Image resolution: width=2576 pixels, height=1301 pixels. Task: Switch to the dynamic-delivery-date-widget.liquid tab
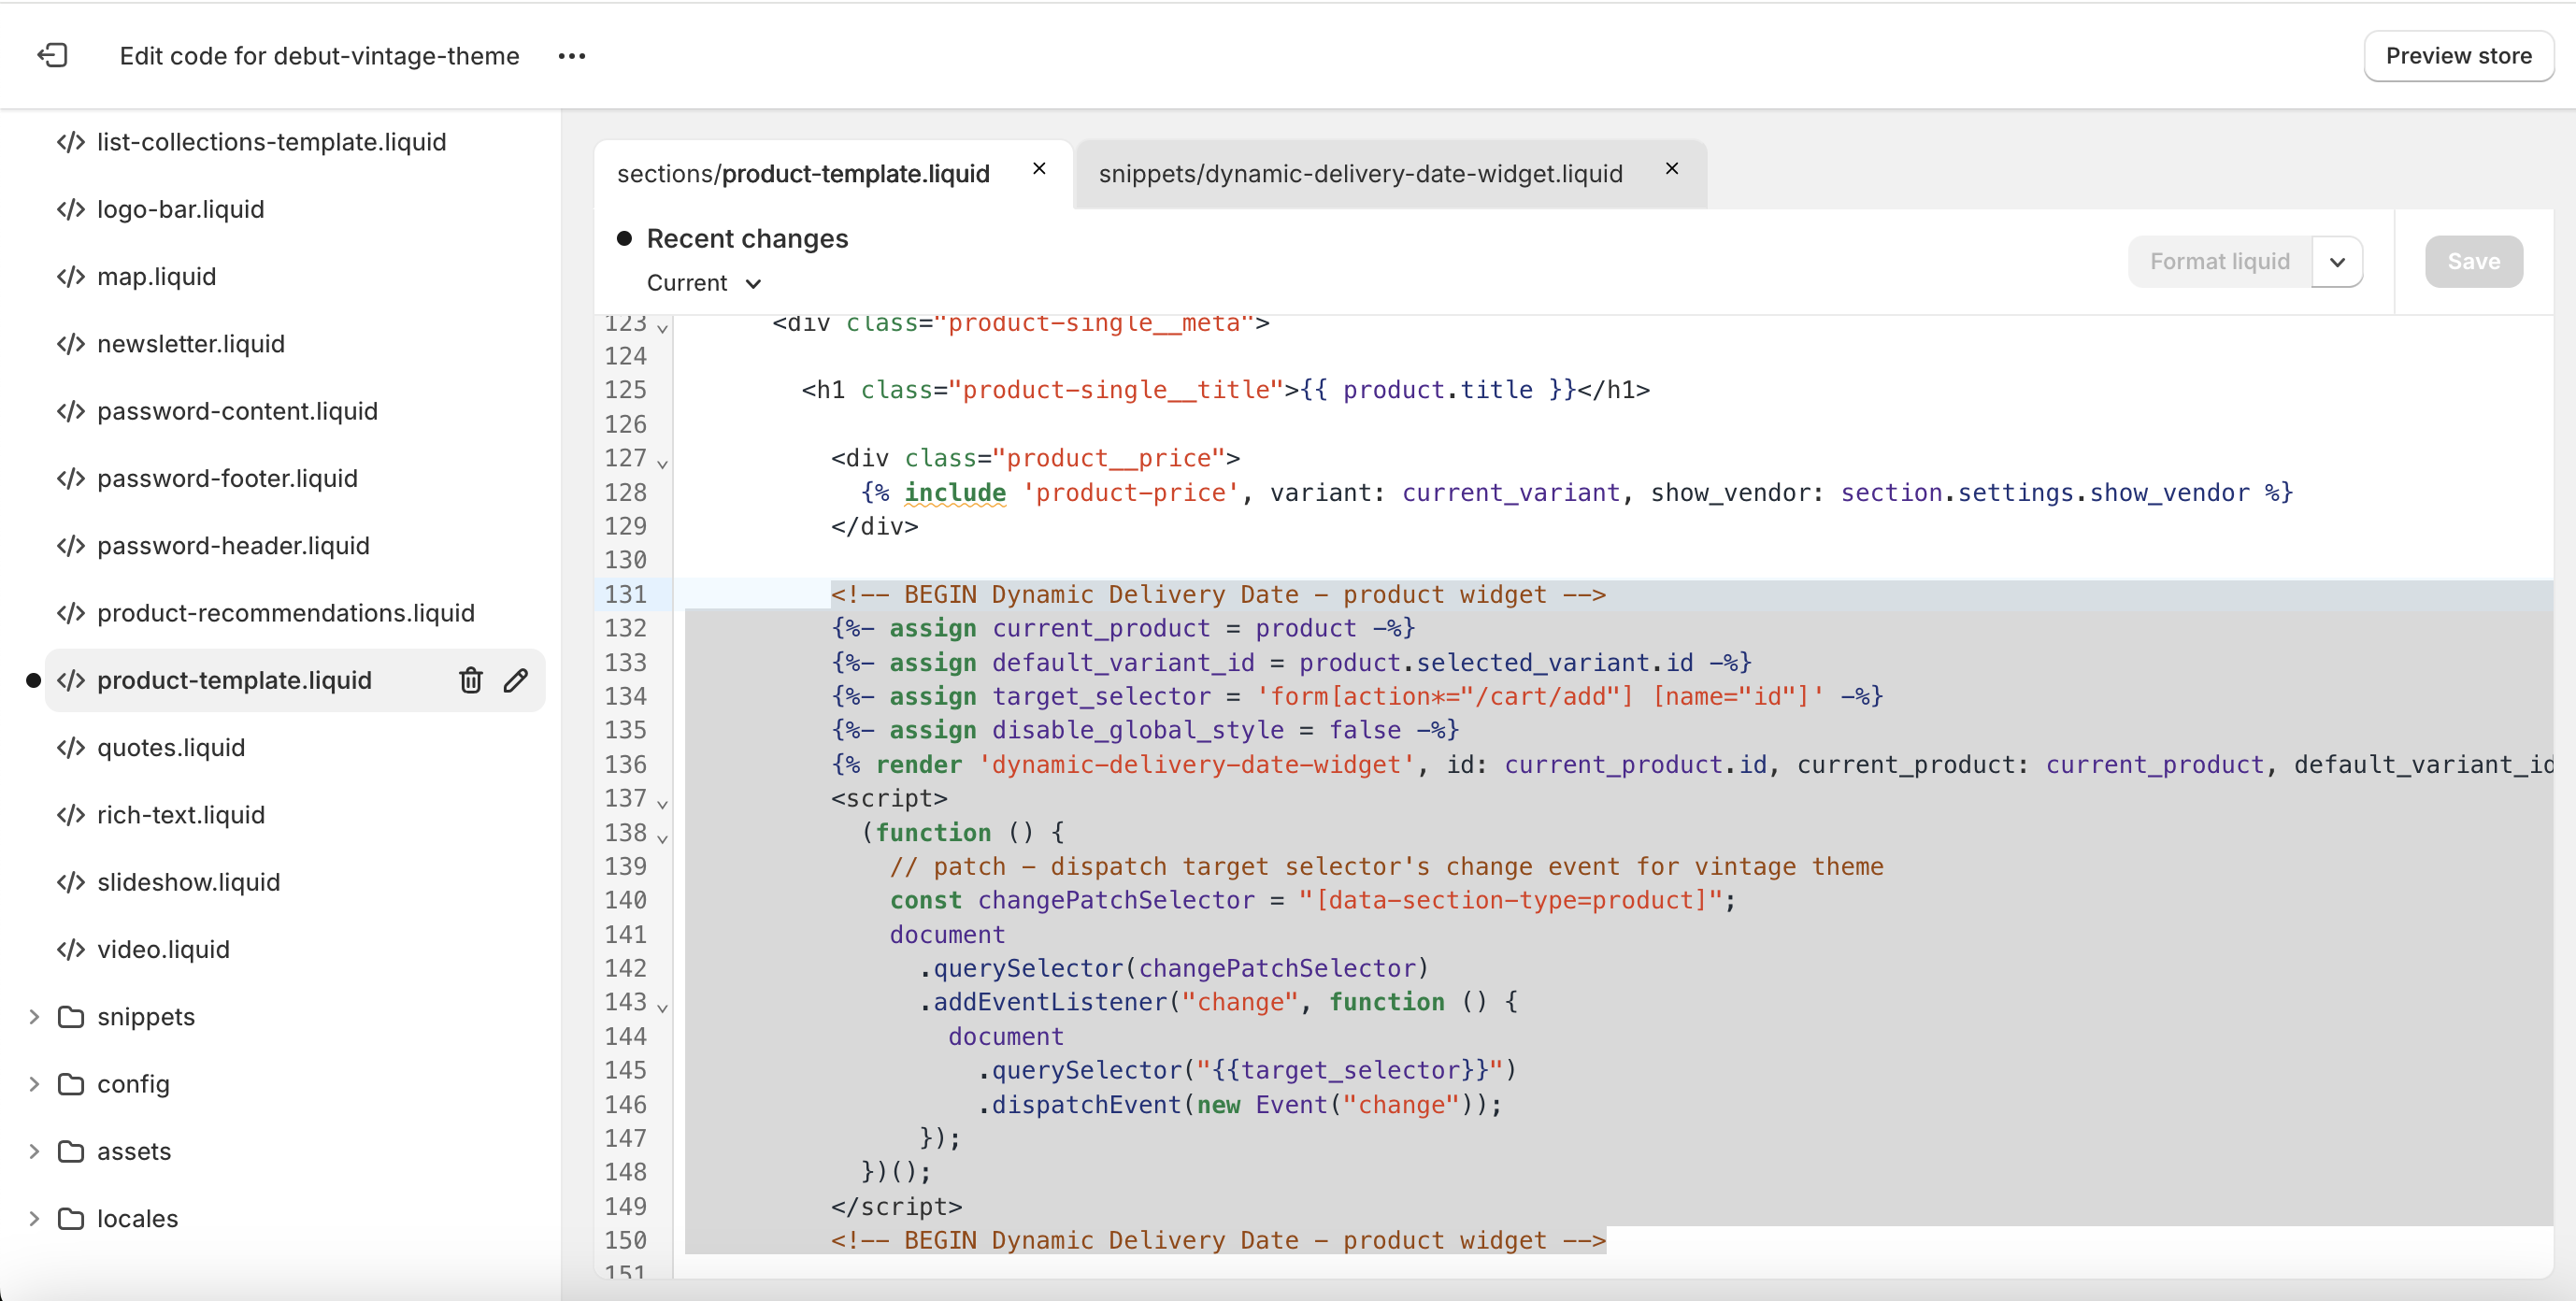(1360, 174)
